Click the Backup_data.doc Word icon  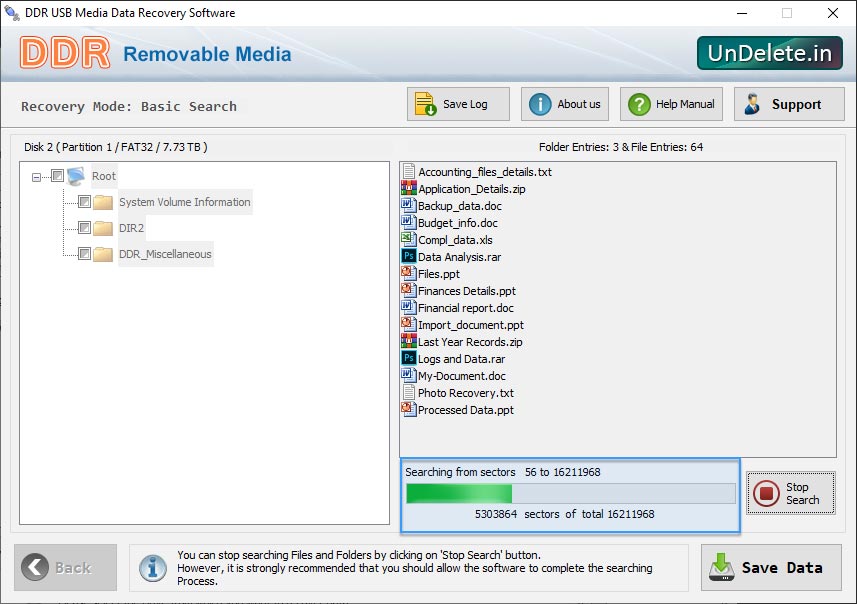point(409,206)
